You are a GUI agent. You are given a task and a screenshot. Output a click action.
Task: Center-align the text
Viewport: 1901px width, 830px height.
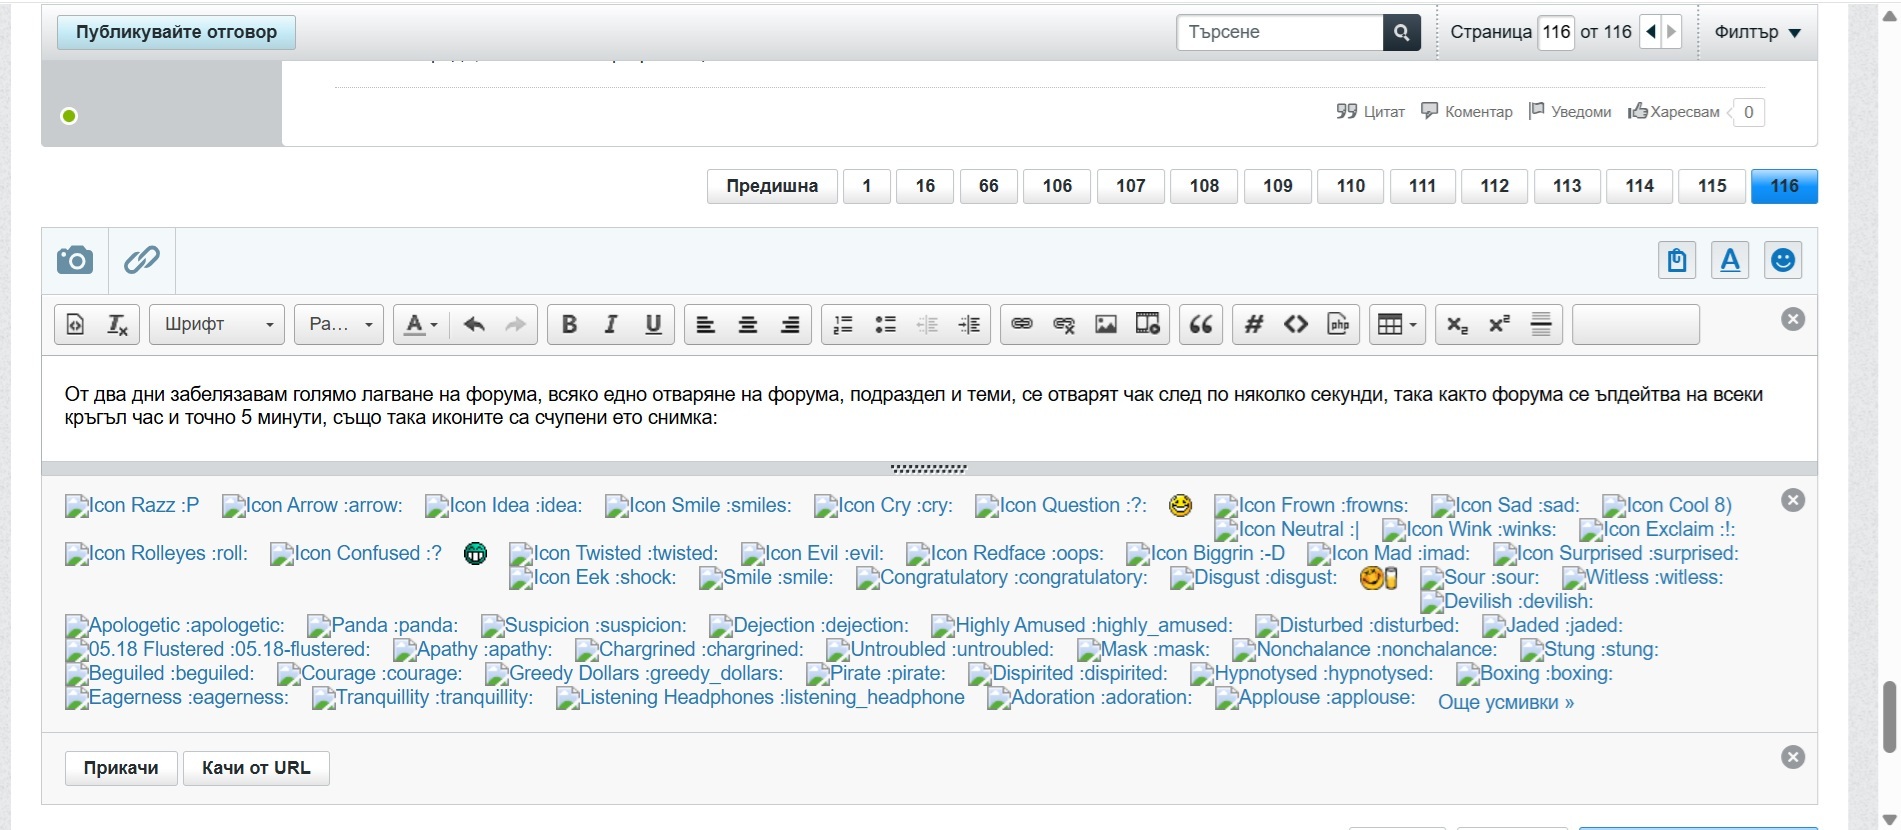(x=748, y=324)
